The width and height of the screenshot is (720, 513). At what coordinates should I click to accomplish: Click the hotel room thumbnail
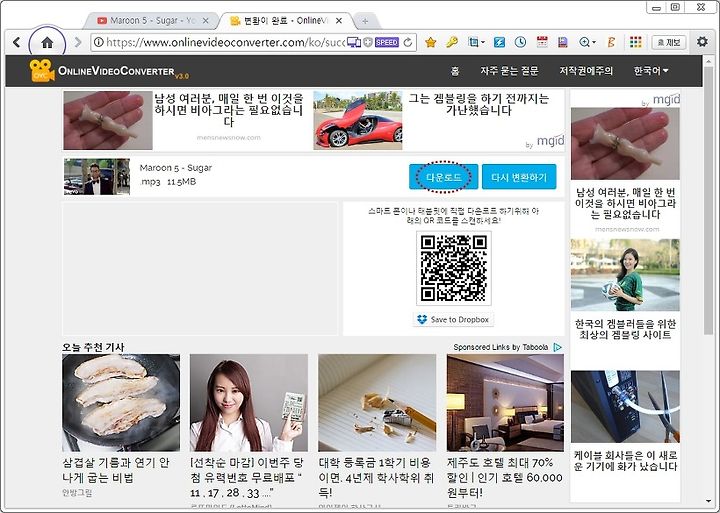pyautogui.click(x=505, y=403)
